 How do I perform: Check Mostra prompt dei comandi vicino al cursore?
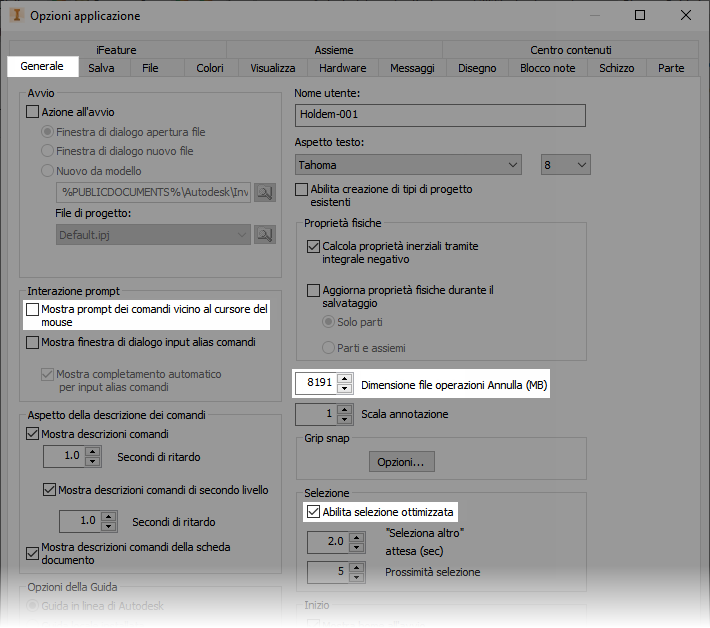tap(32, 309)
